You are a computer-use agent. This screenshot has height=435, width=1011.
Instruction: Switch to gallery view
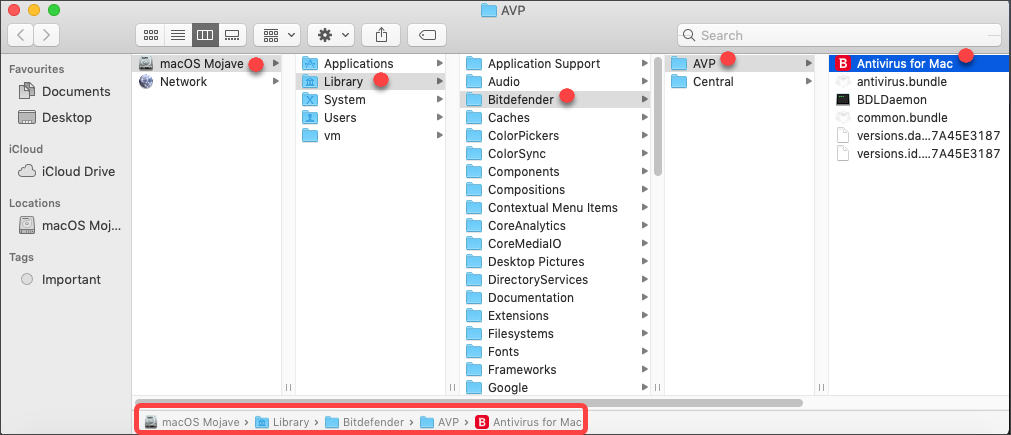point(233,35)
